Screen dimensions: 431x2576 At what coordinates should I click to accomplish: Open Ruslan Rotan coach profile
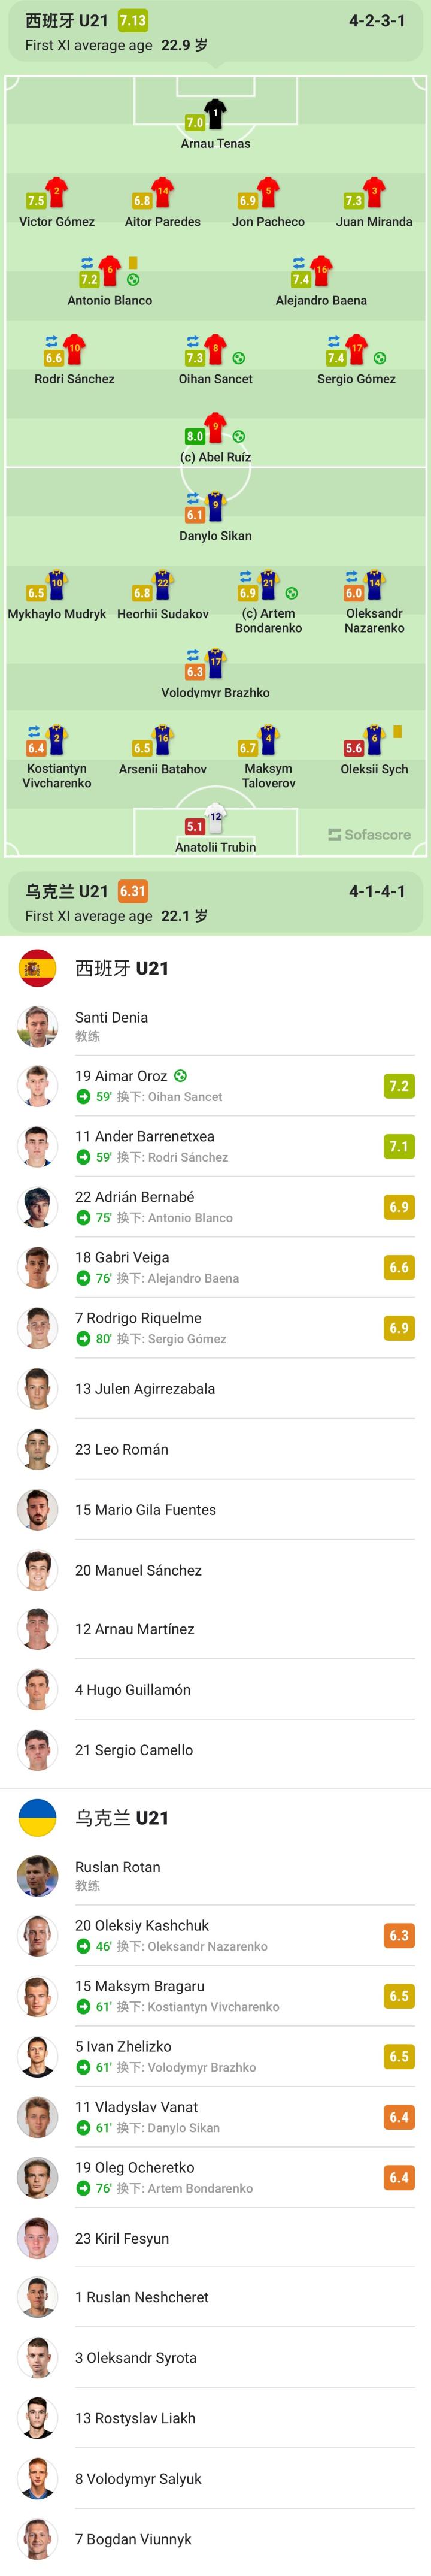click(117, 1875)
